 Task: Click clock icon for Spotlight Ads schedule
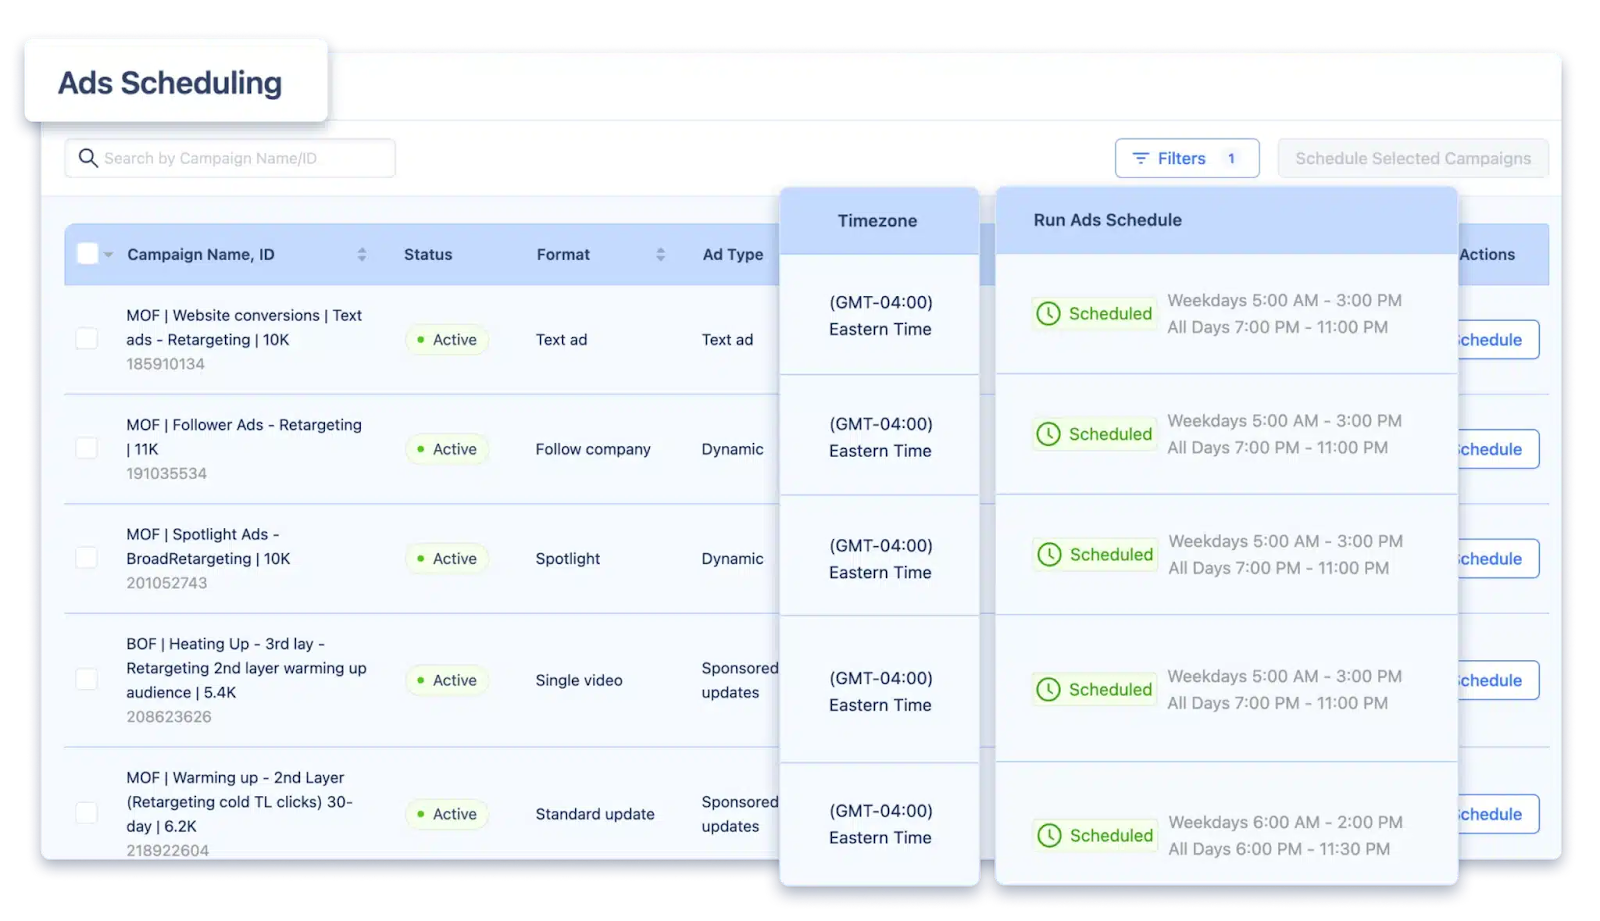[x=1049, y=555]
